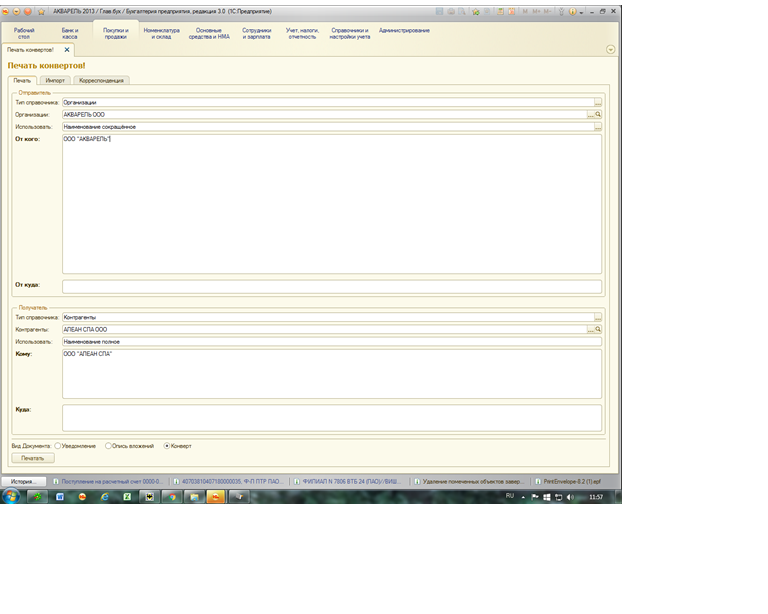Open the magnifier lookup for Контрагенты field

[598, 329]
